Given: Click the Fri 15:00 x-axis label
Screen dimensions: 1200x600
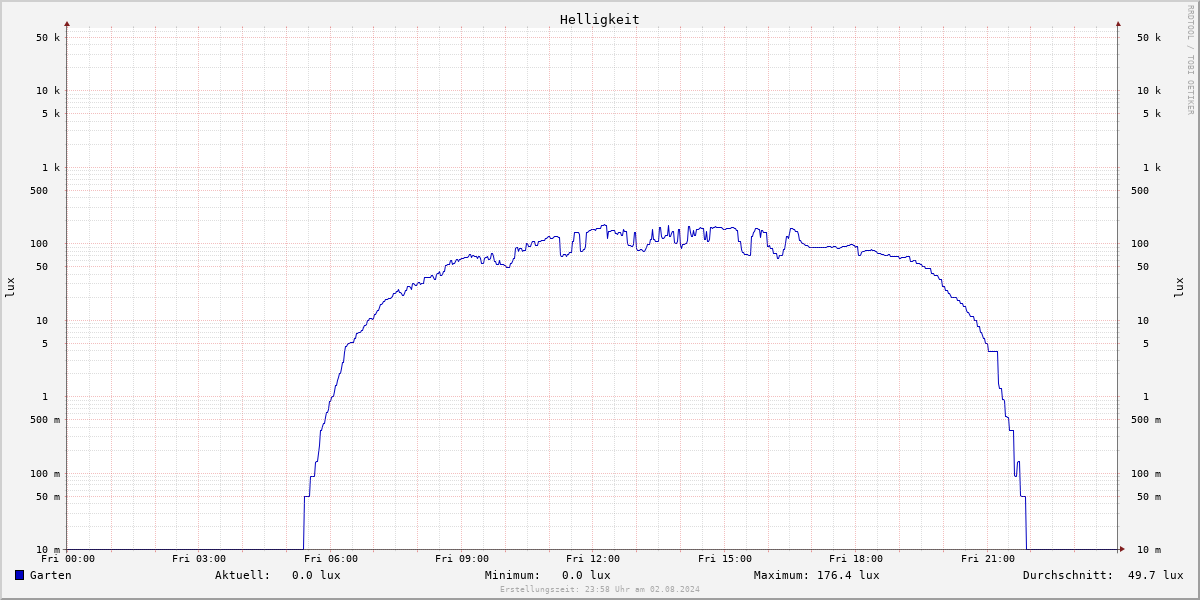Looking at the screenshot, I should [725, 559].
